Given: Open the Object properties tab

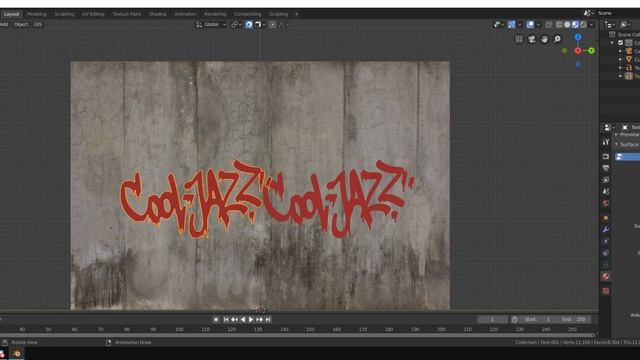Looking at the screenshot, I should coord(606,218).
